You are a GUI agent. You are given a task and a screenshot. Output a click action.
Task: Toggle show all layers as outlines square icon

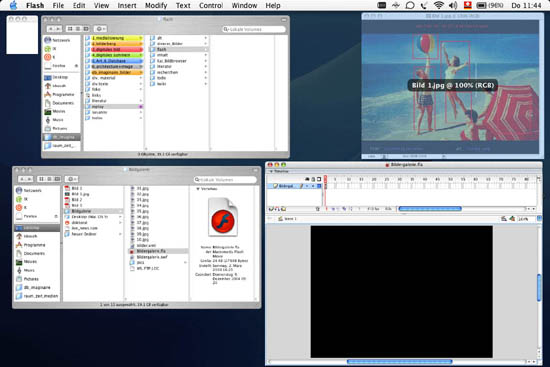click(319, 179)
